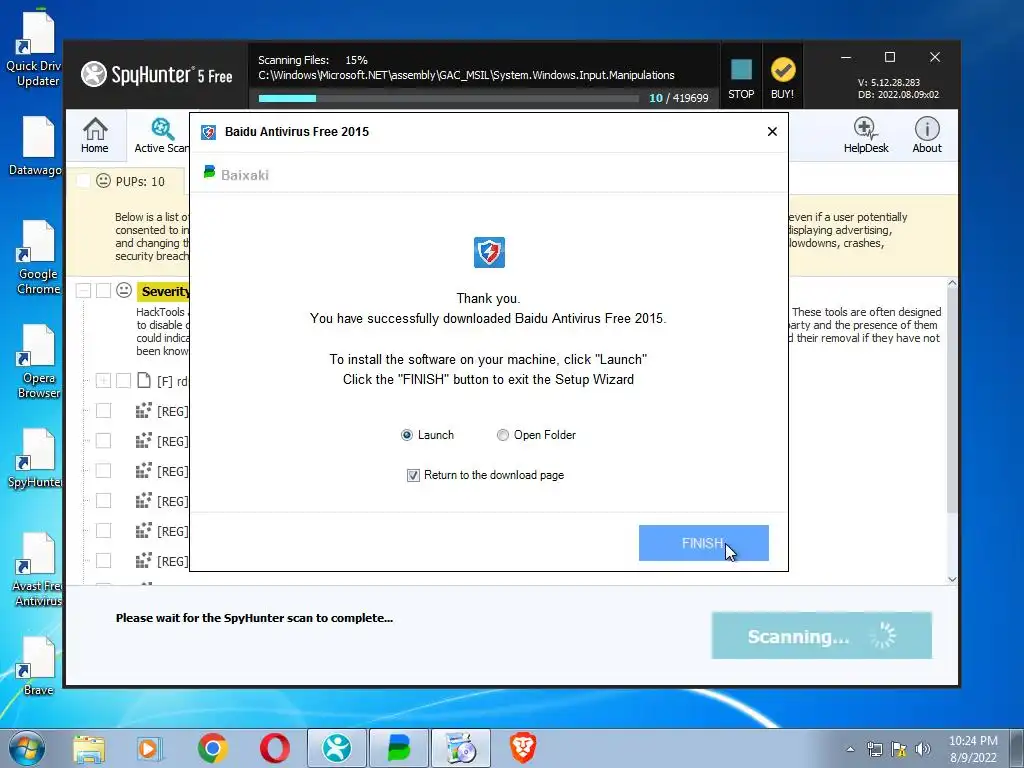Open Windows Media Player from taskbar

click(x=150, y=748)
